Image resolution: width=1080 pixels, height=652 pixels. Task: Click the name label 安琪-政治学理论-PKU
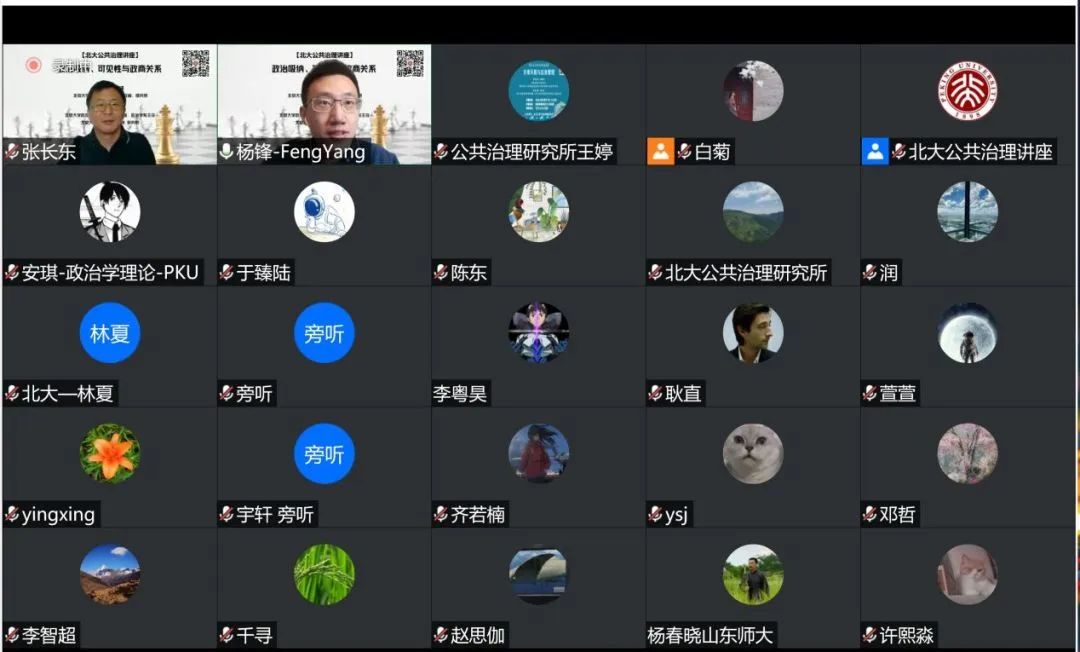pyautogui.click(x=110, y=273)
